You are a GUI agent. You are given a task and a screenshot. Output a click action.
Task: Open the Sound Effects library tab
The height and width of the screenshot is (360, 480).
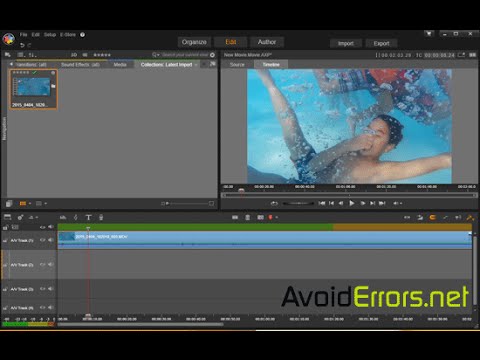(80, 65)
